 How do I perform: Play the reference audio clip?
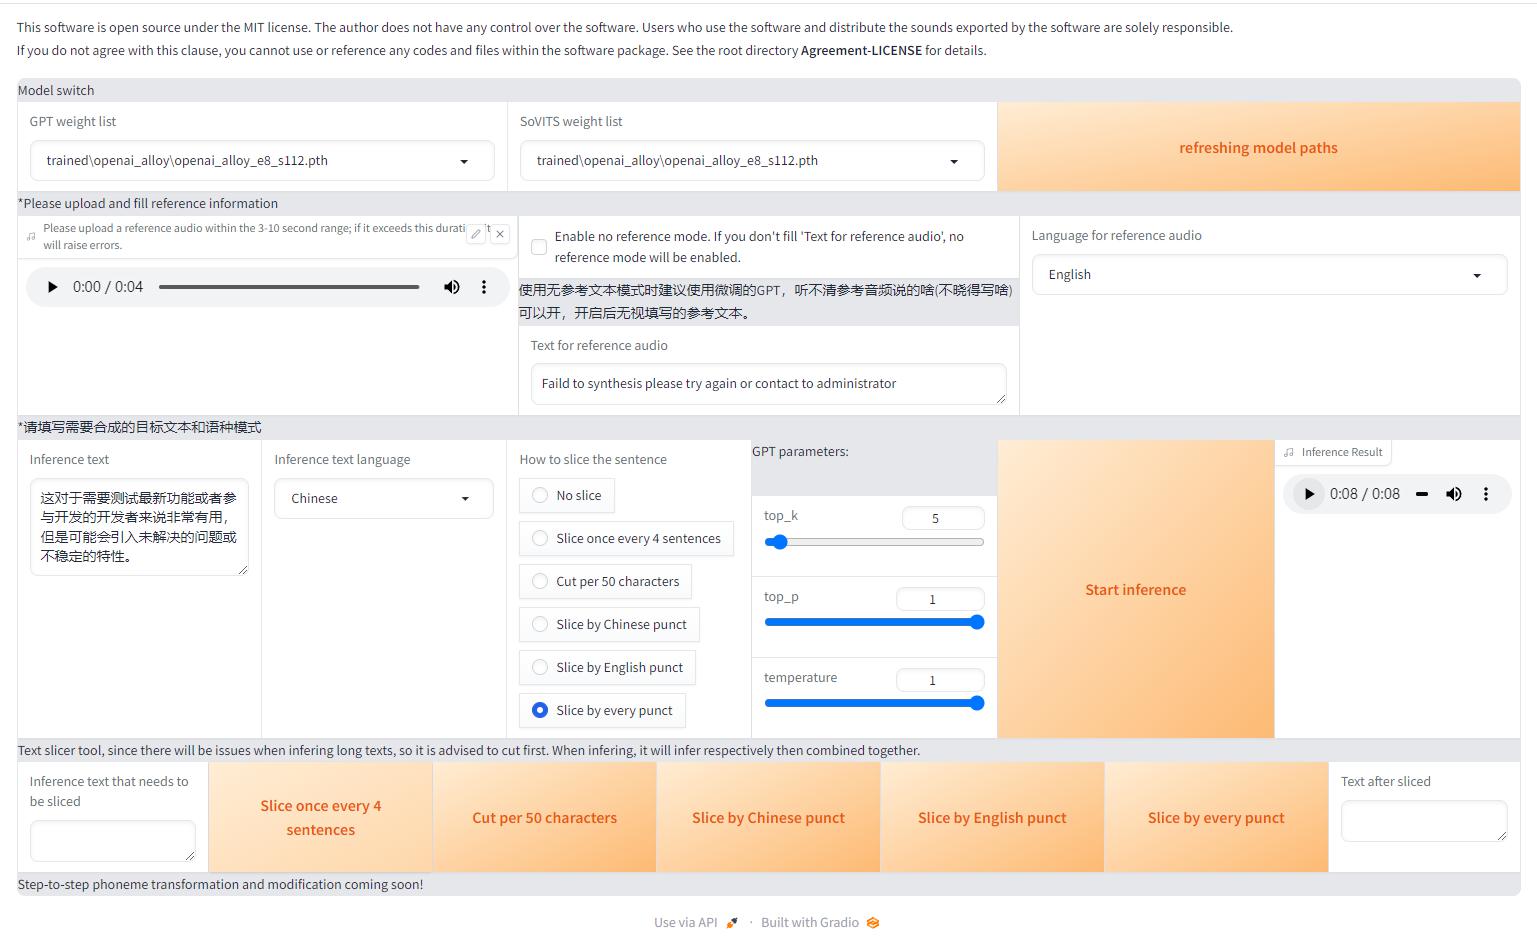(52, 287)
